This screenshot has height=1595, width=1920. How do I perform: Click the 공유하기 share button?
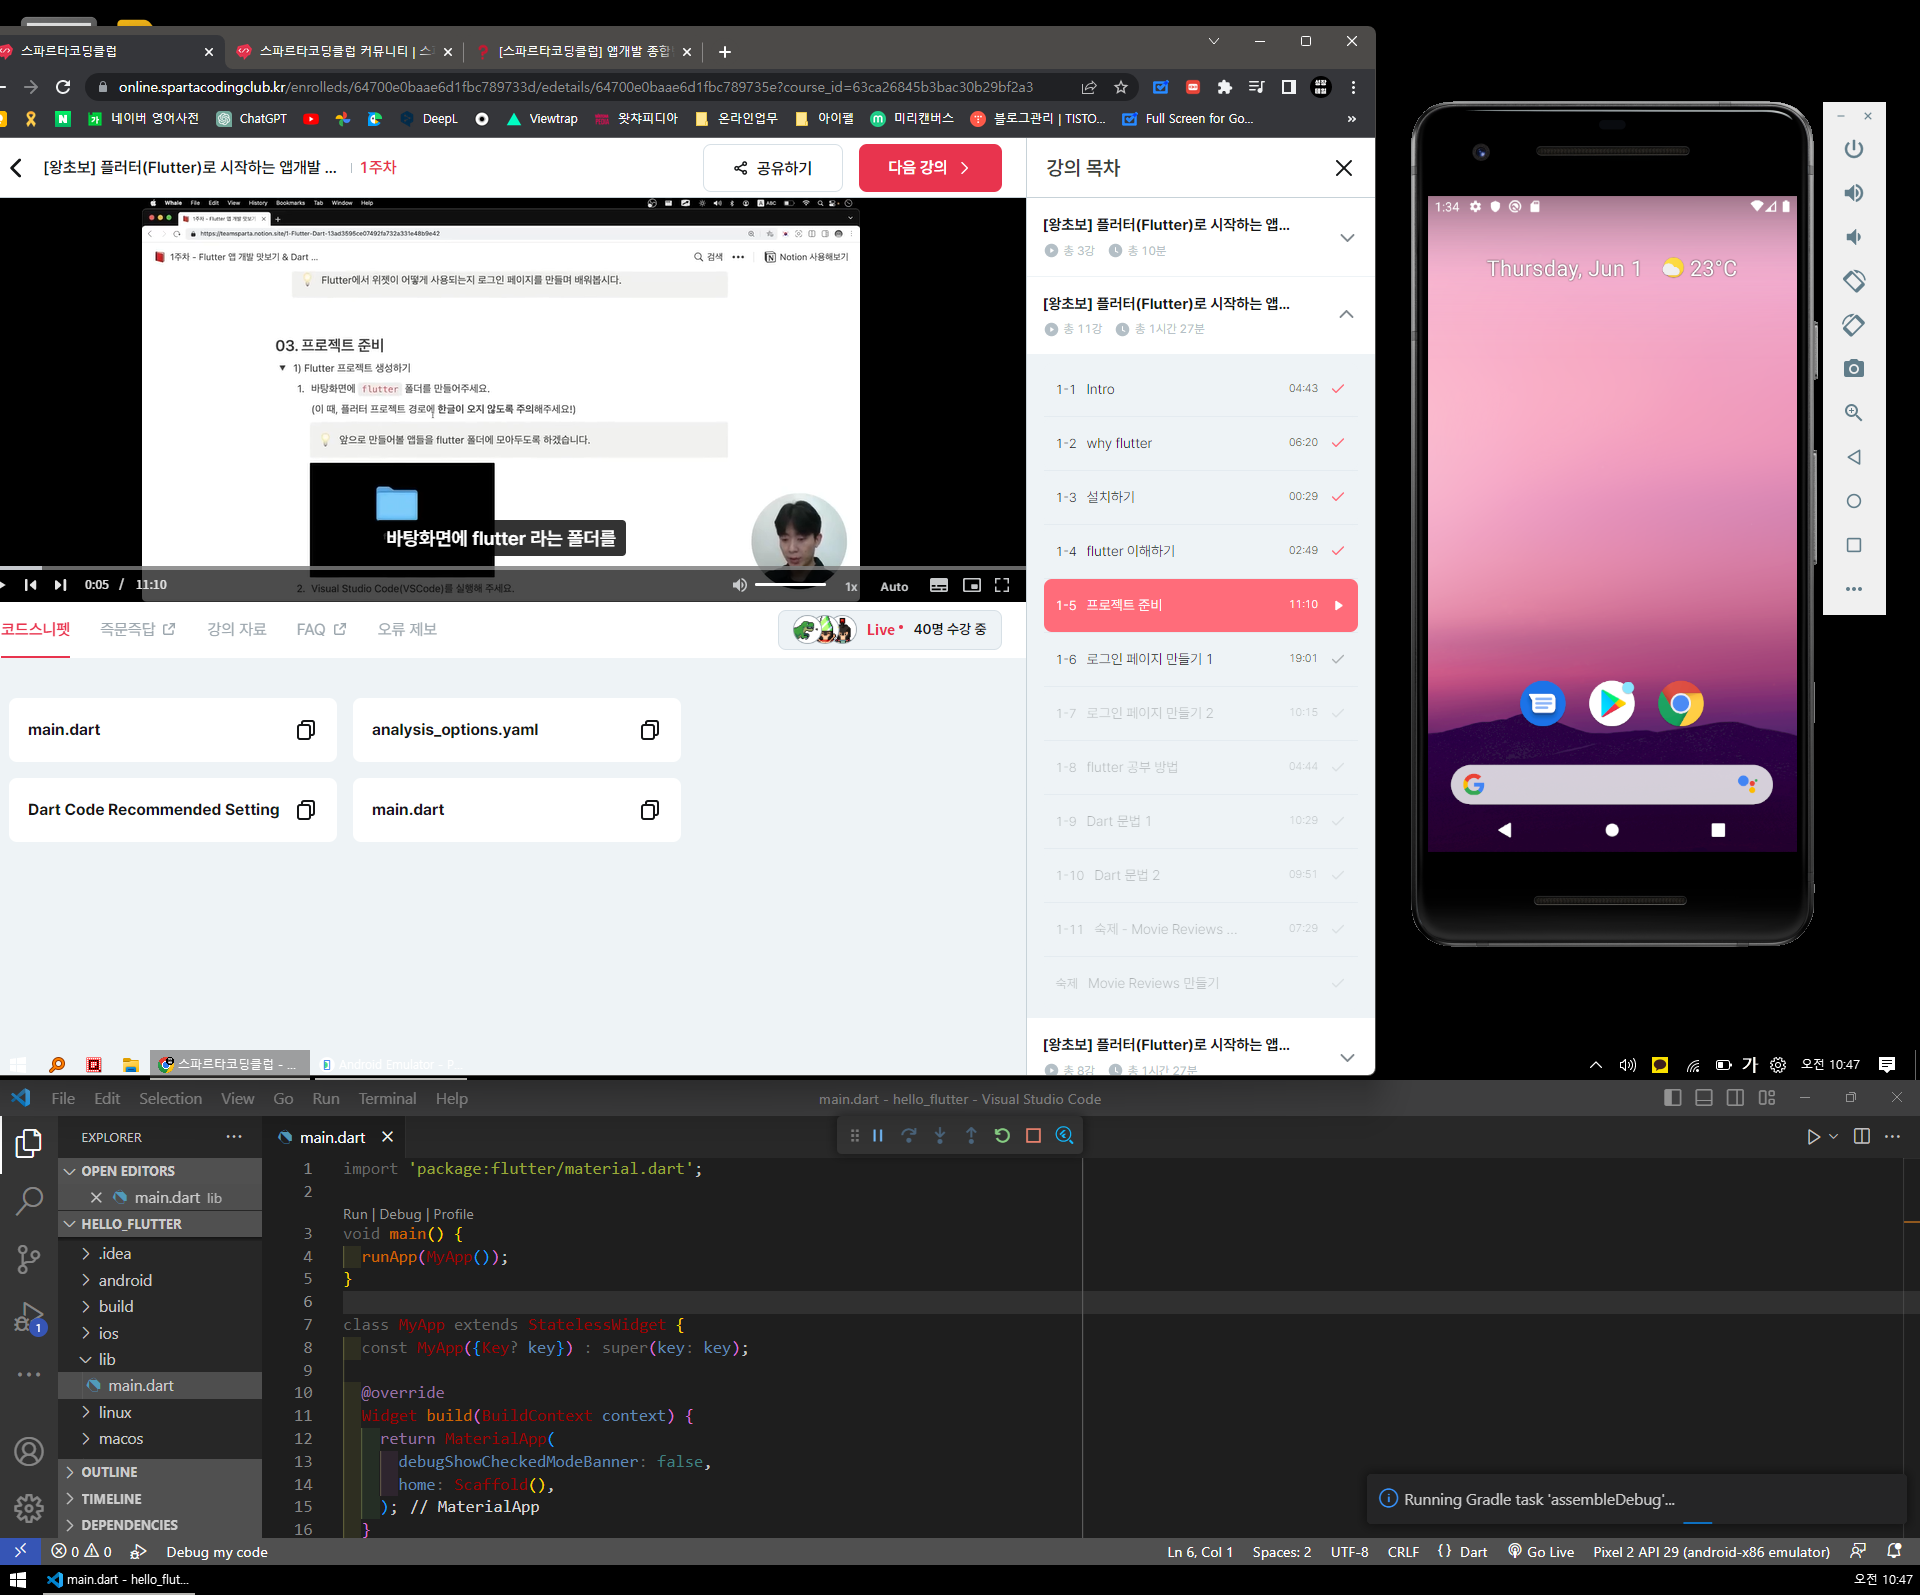tap(773, 168)
